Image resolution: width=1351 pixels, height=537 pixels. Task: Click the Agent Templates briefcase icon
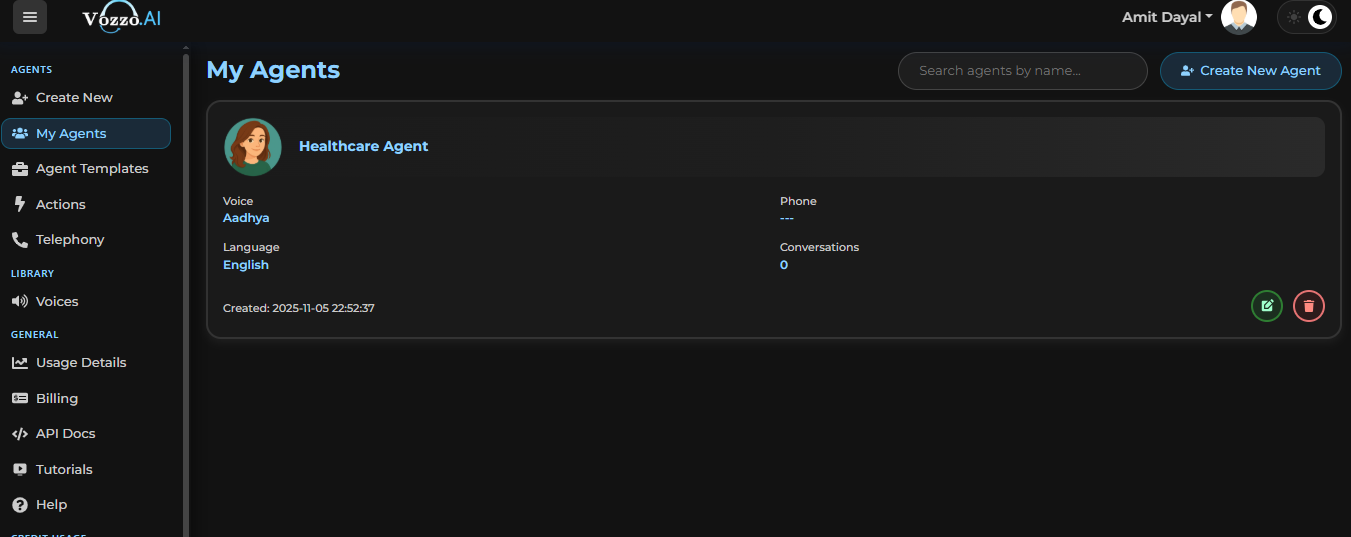[20, 169]
